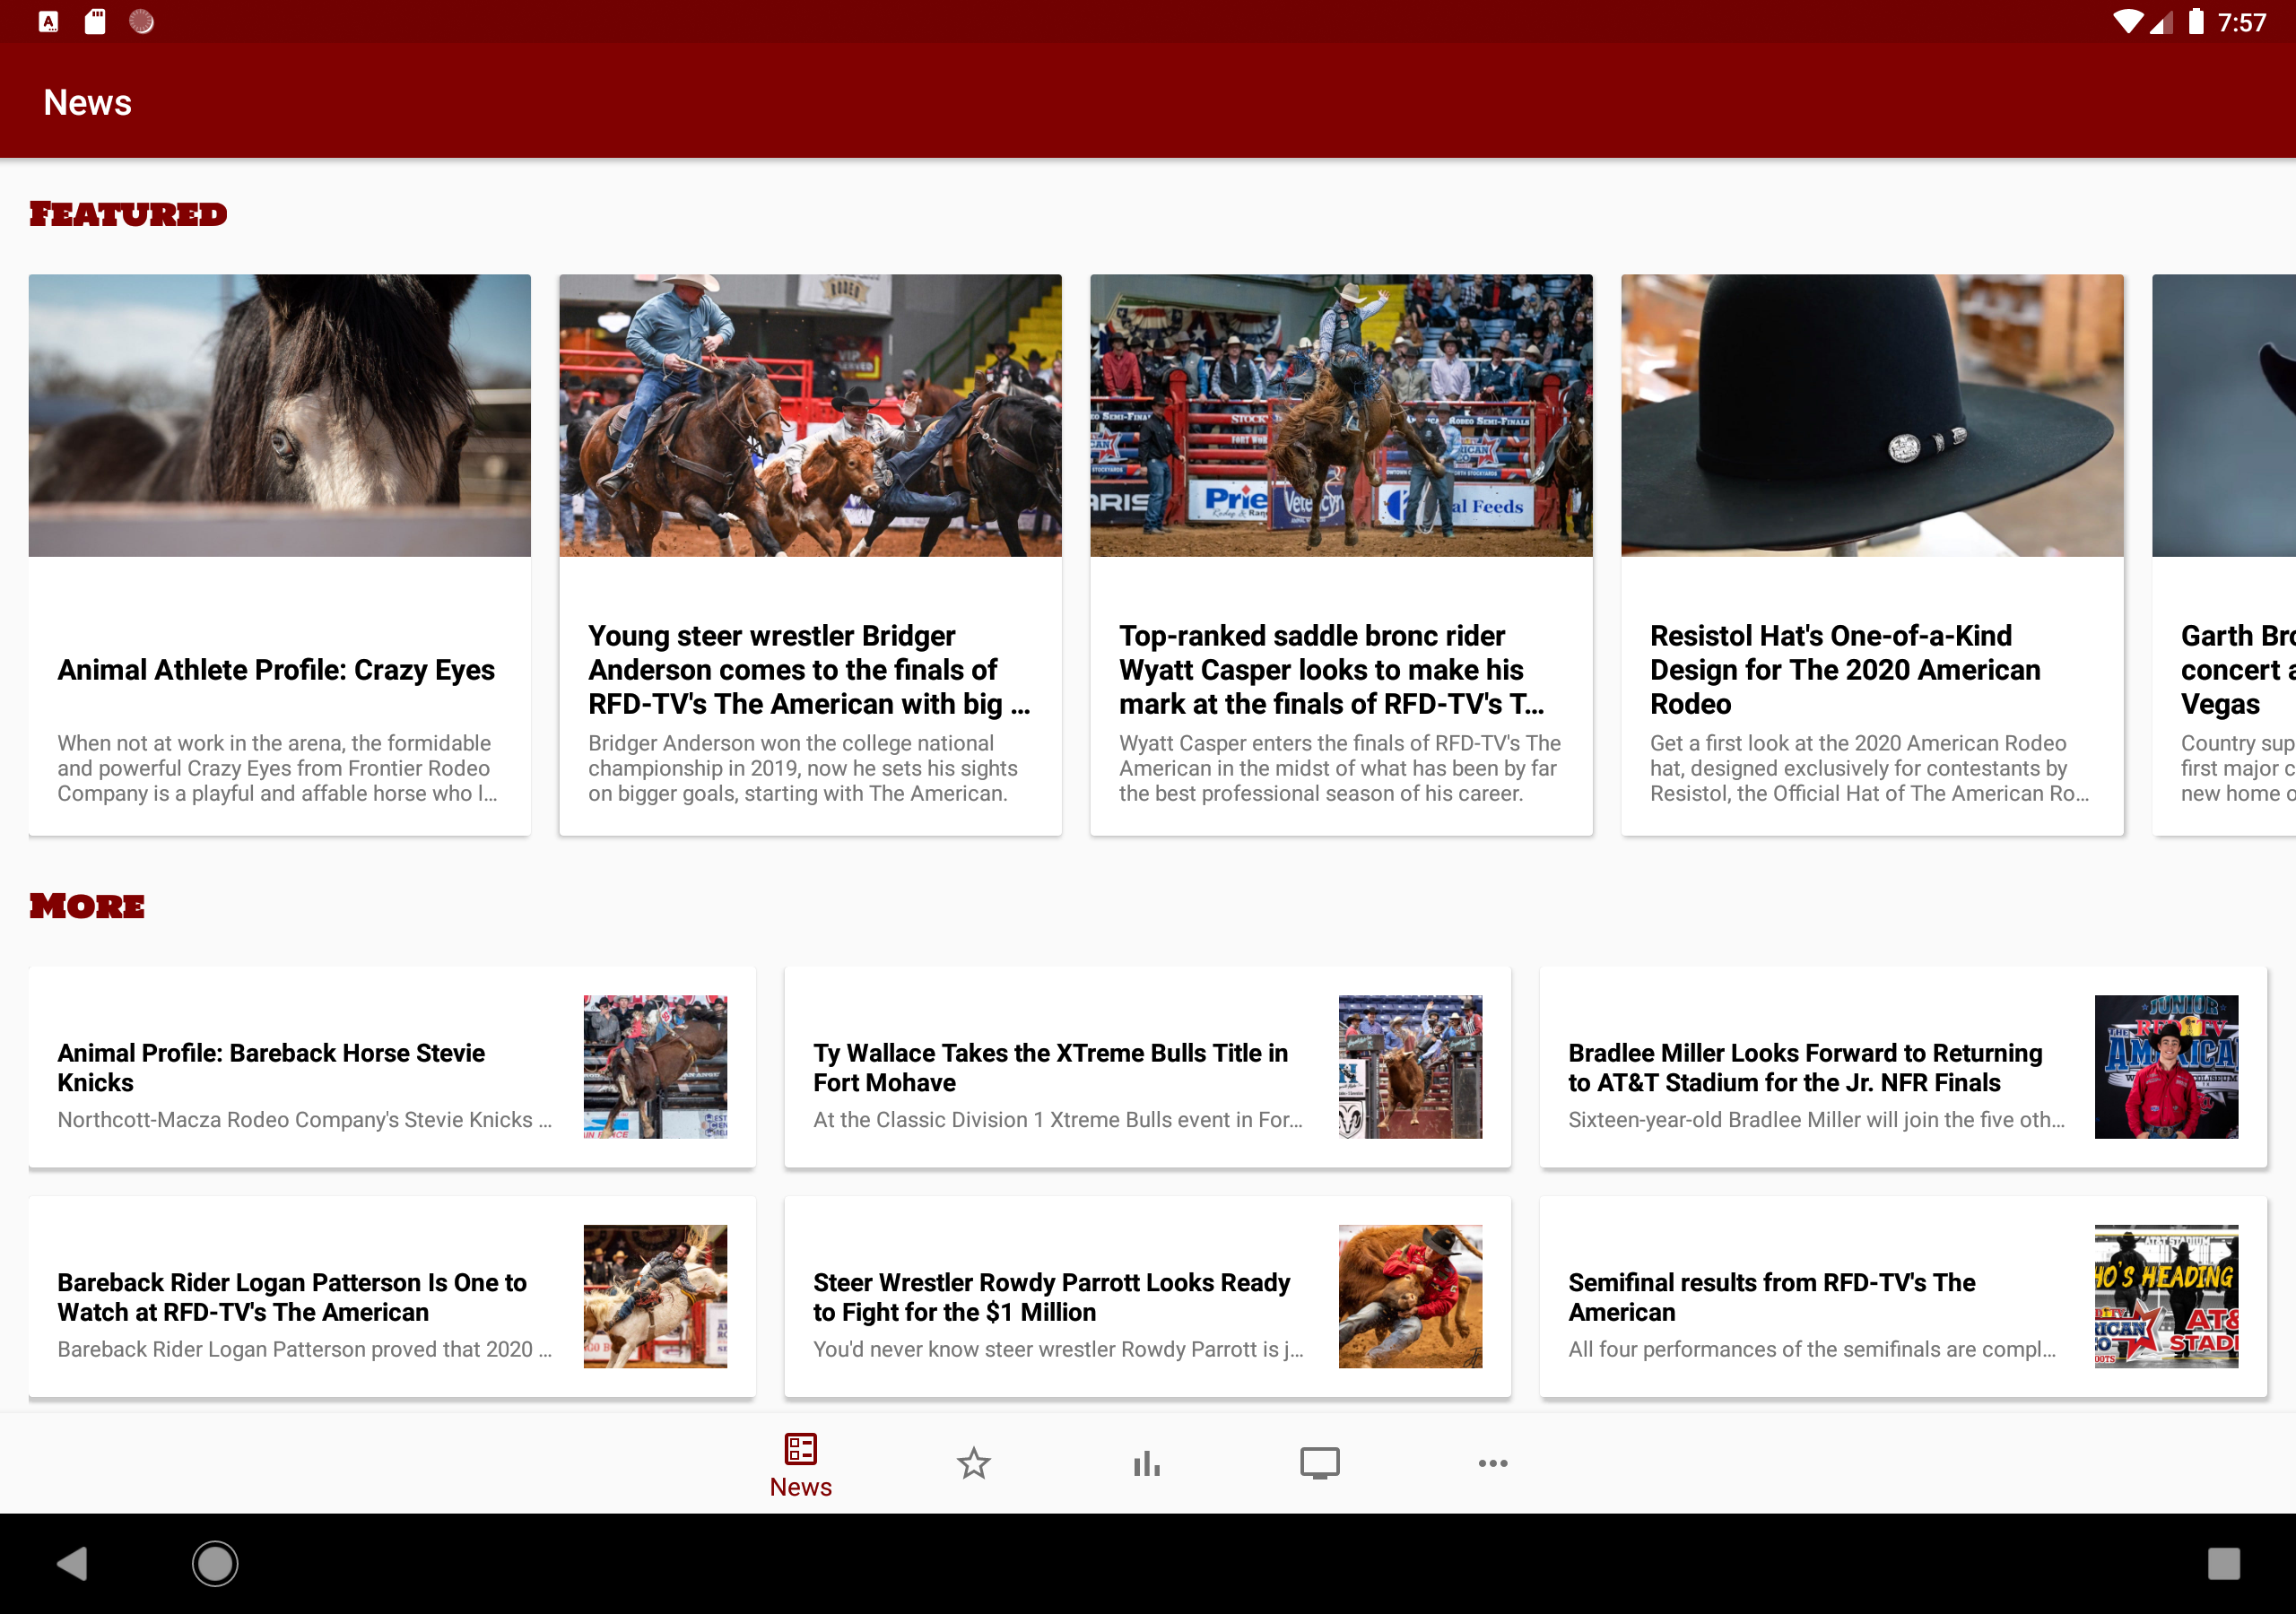Tap the SD card status bar icon
Image resolution: width=2296 pixels, height=1614 pixels.
95,22
